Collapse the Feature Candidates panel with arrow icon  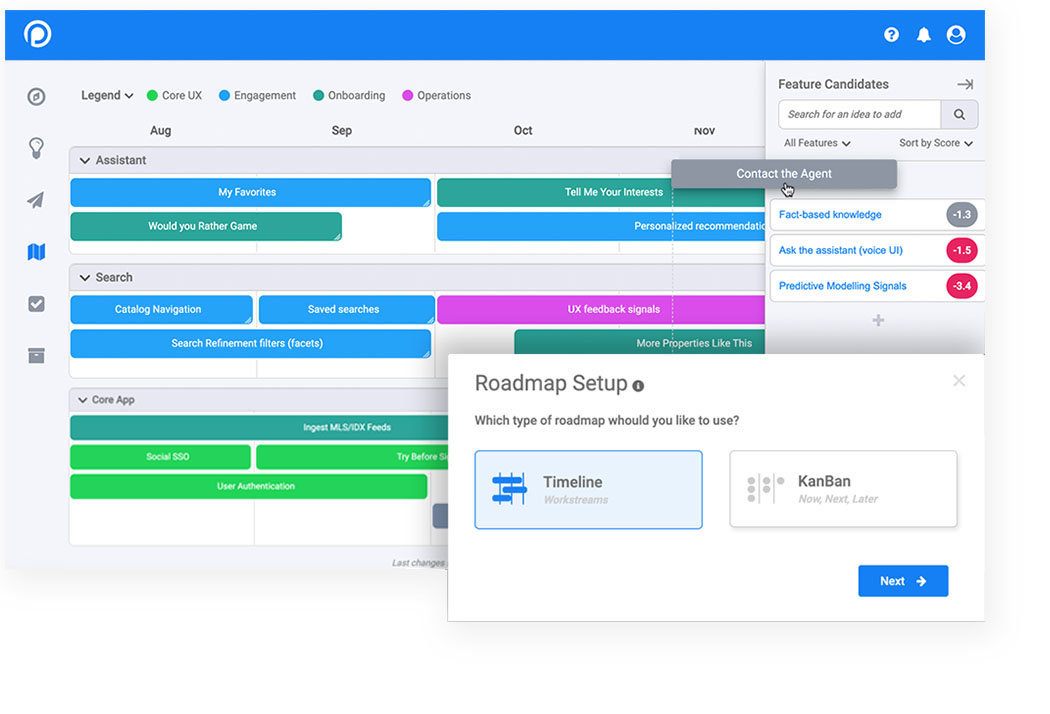964,84
